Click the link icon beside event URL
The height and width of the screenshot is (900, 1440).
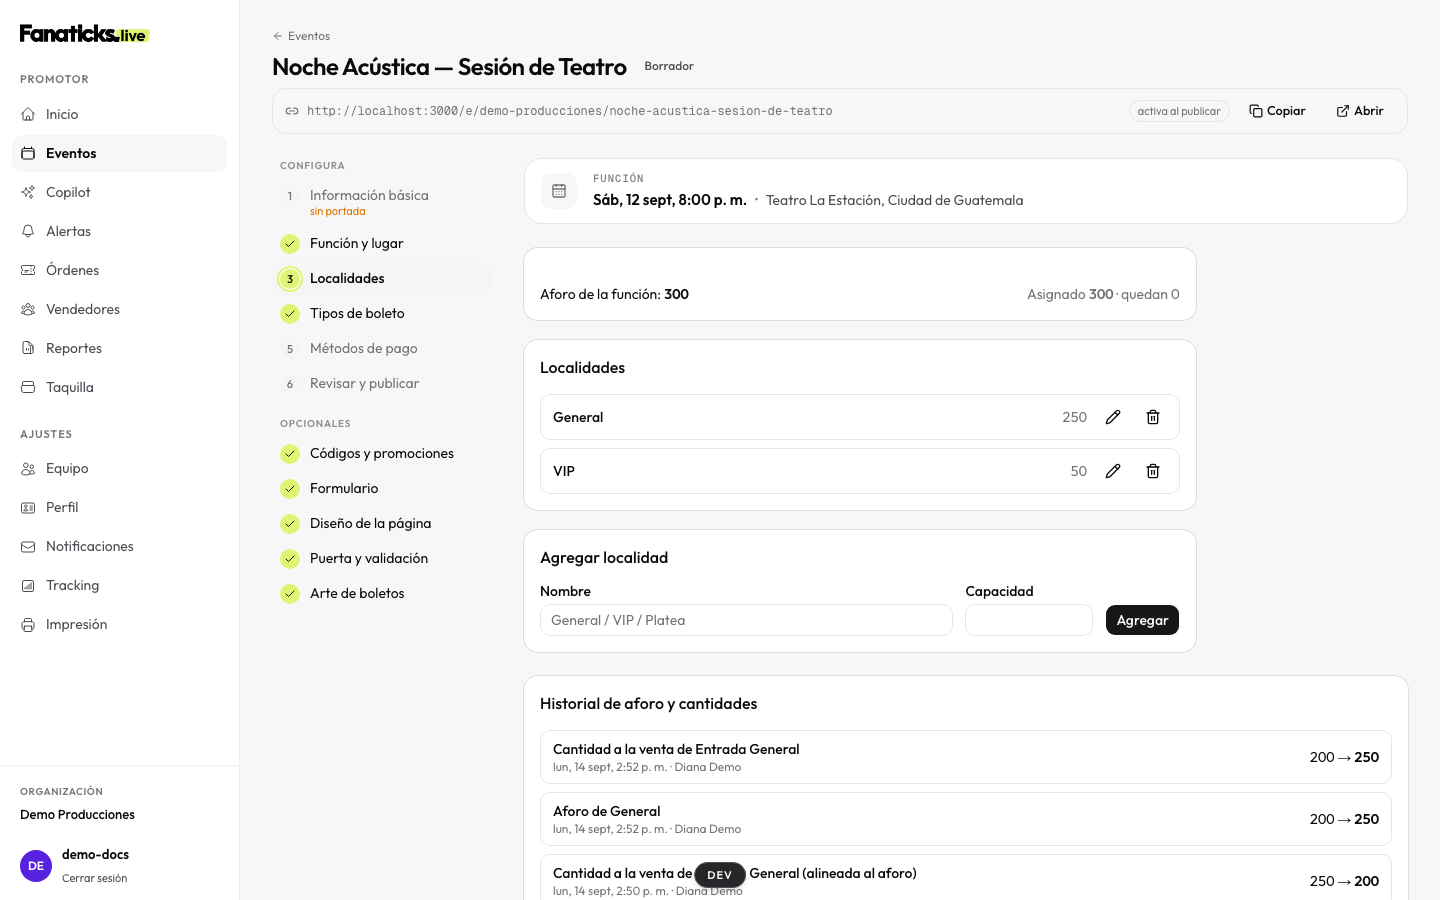292,111
